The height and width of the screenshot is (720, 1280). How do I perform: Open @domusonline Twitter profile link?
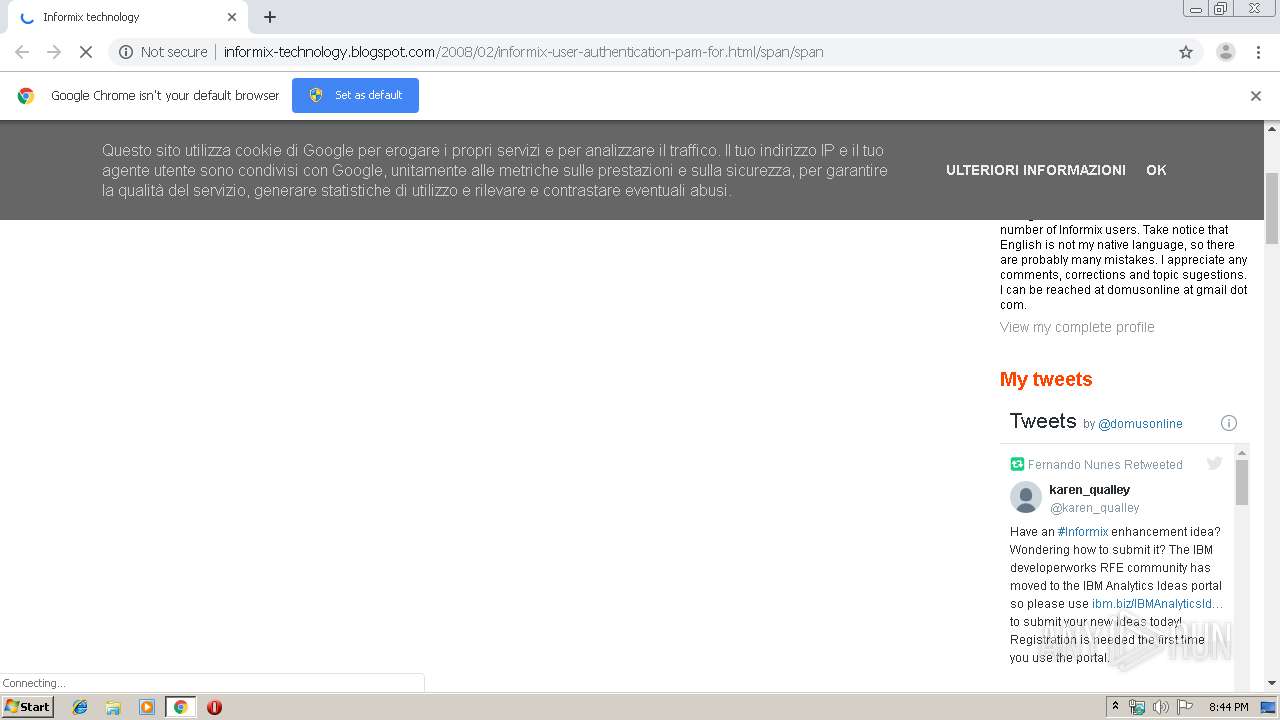click(1140, 424)
